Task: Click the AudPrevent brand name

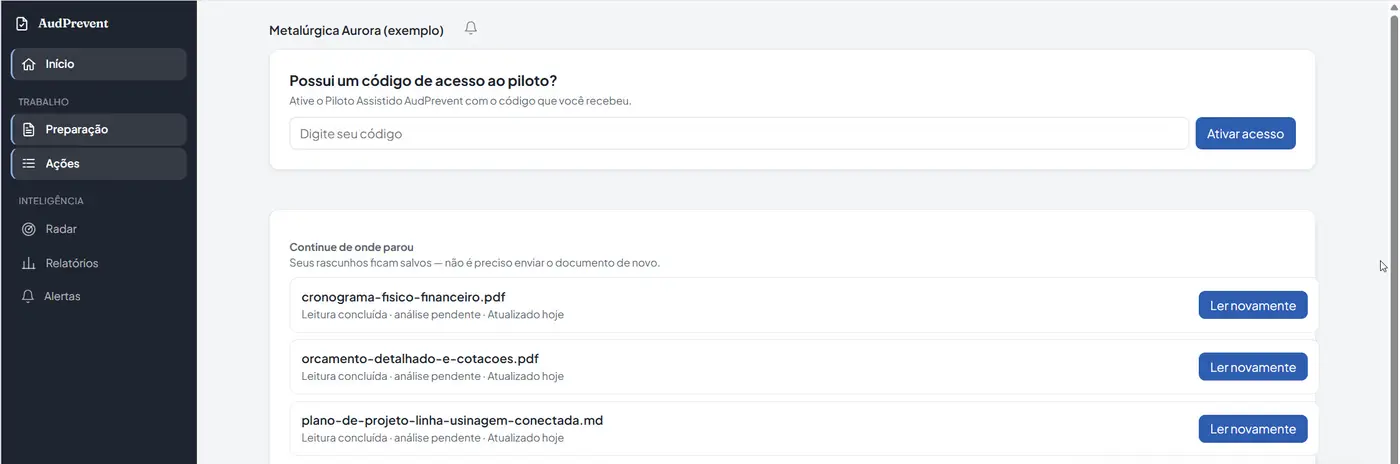Action: point(74,23)
